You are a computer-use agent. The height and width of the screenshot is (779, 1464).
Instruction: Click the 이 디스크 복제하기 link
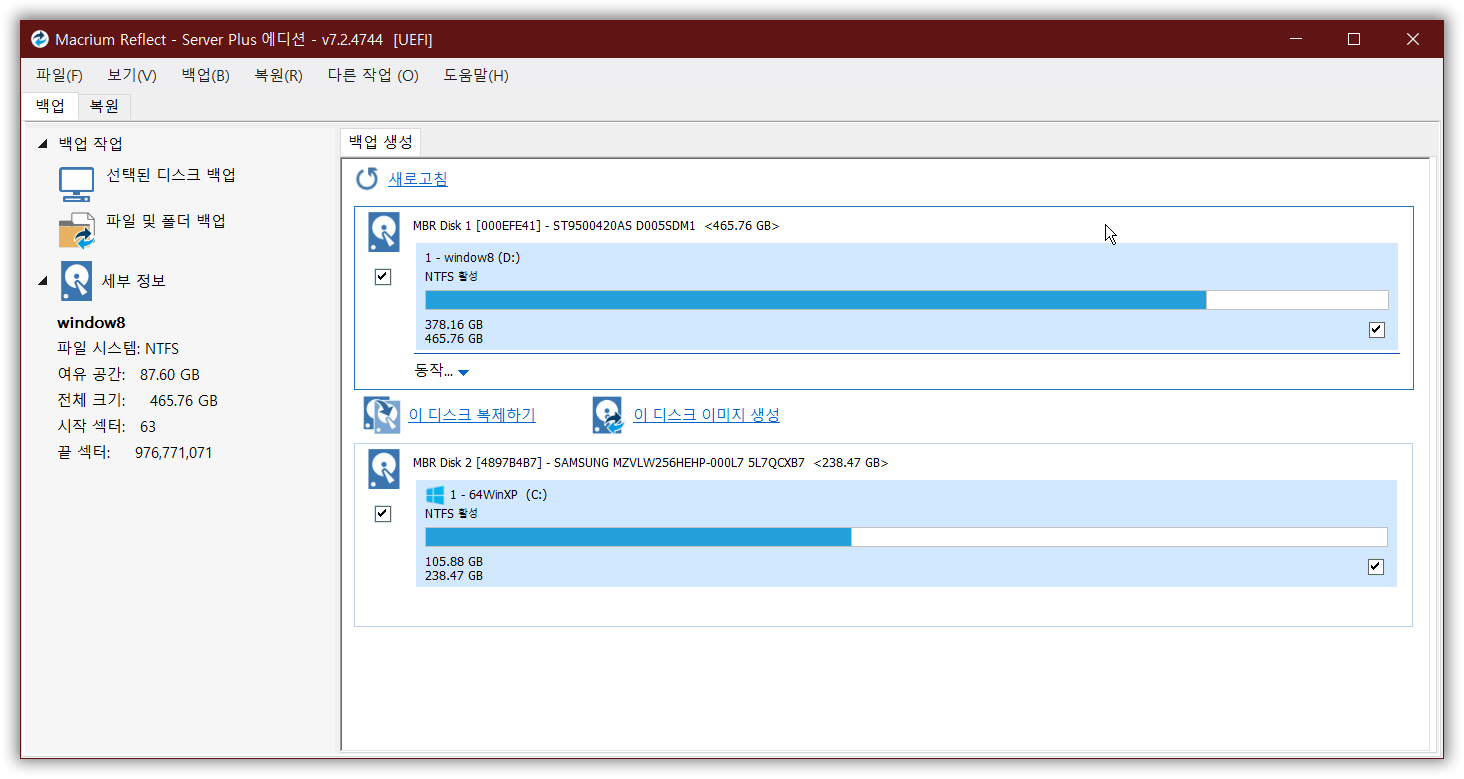pos(472,415)
